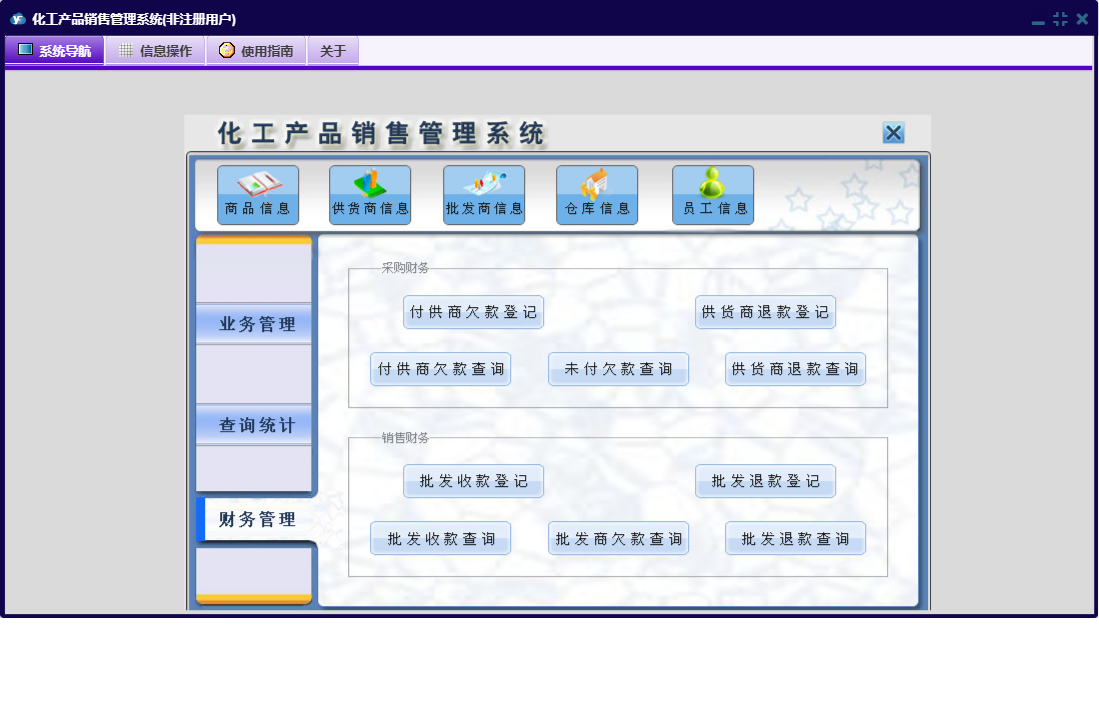Open the 仓库信息 house icon
Viewport: 1099px width, 723px height.
click(597, 195)
